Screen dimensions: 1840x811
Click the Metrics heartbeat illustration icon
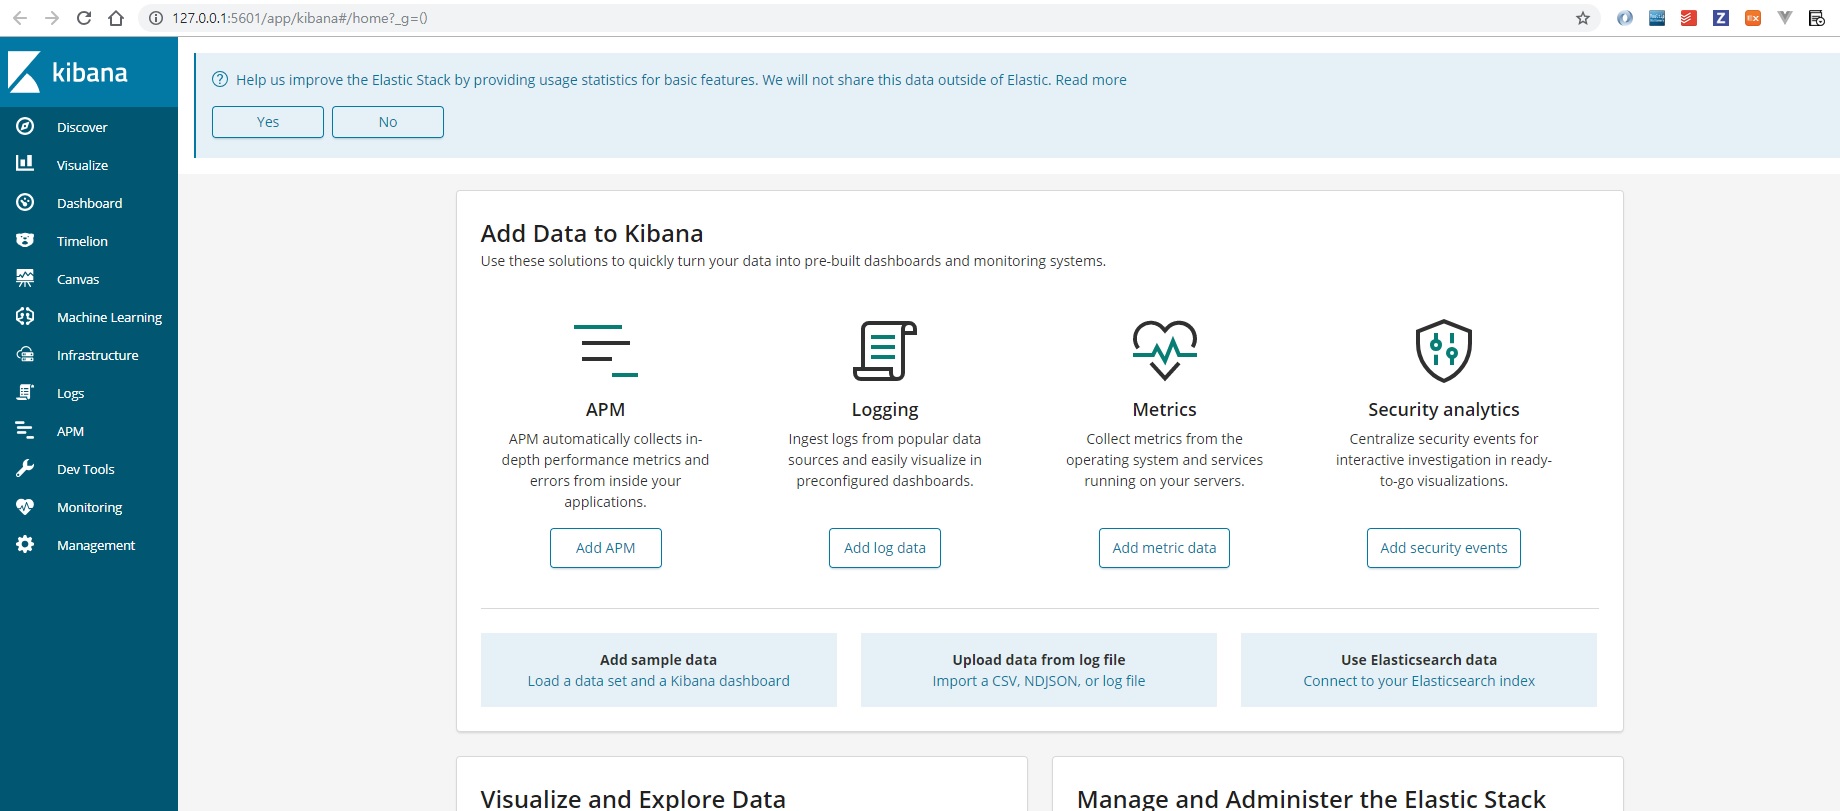click(1165, 350)
